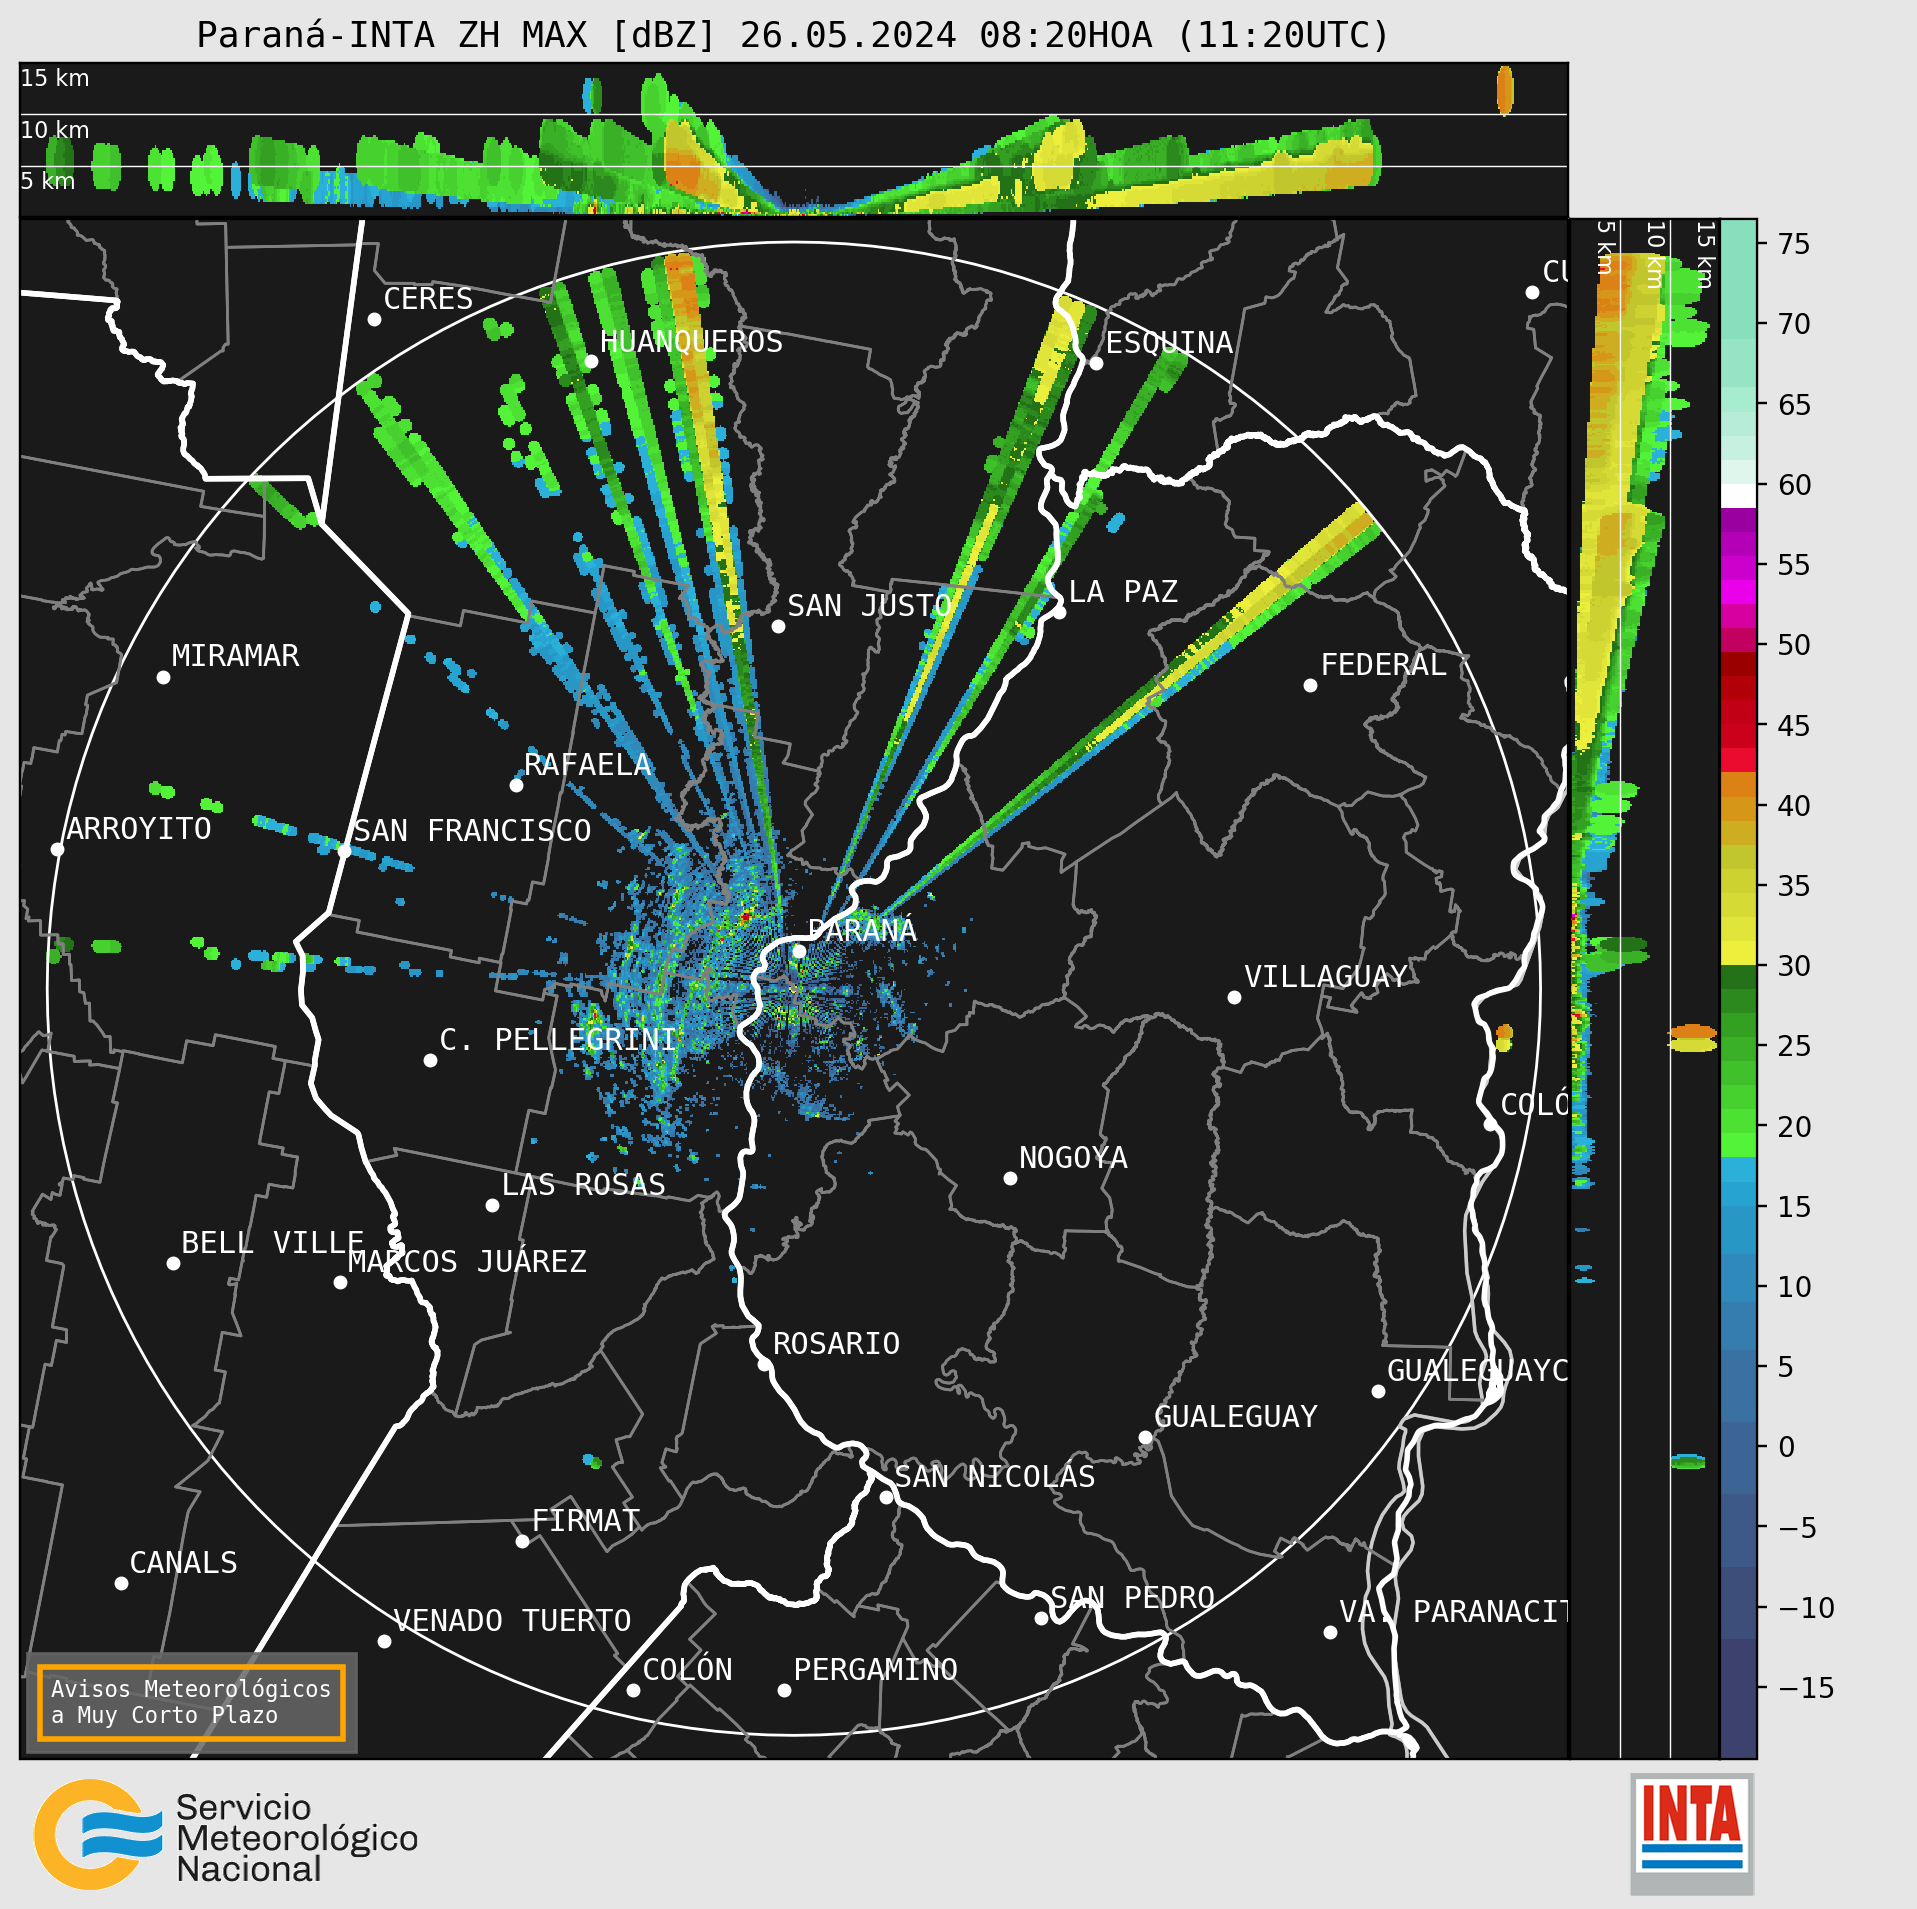Click the LAS ROSAS label

[583, 1185]
